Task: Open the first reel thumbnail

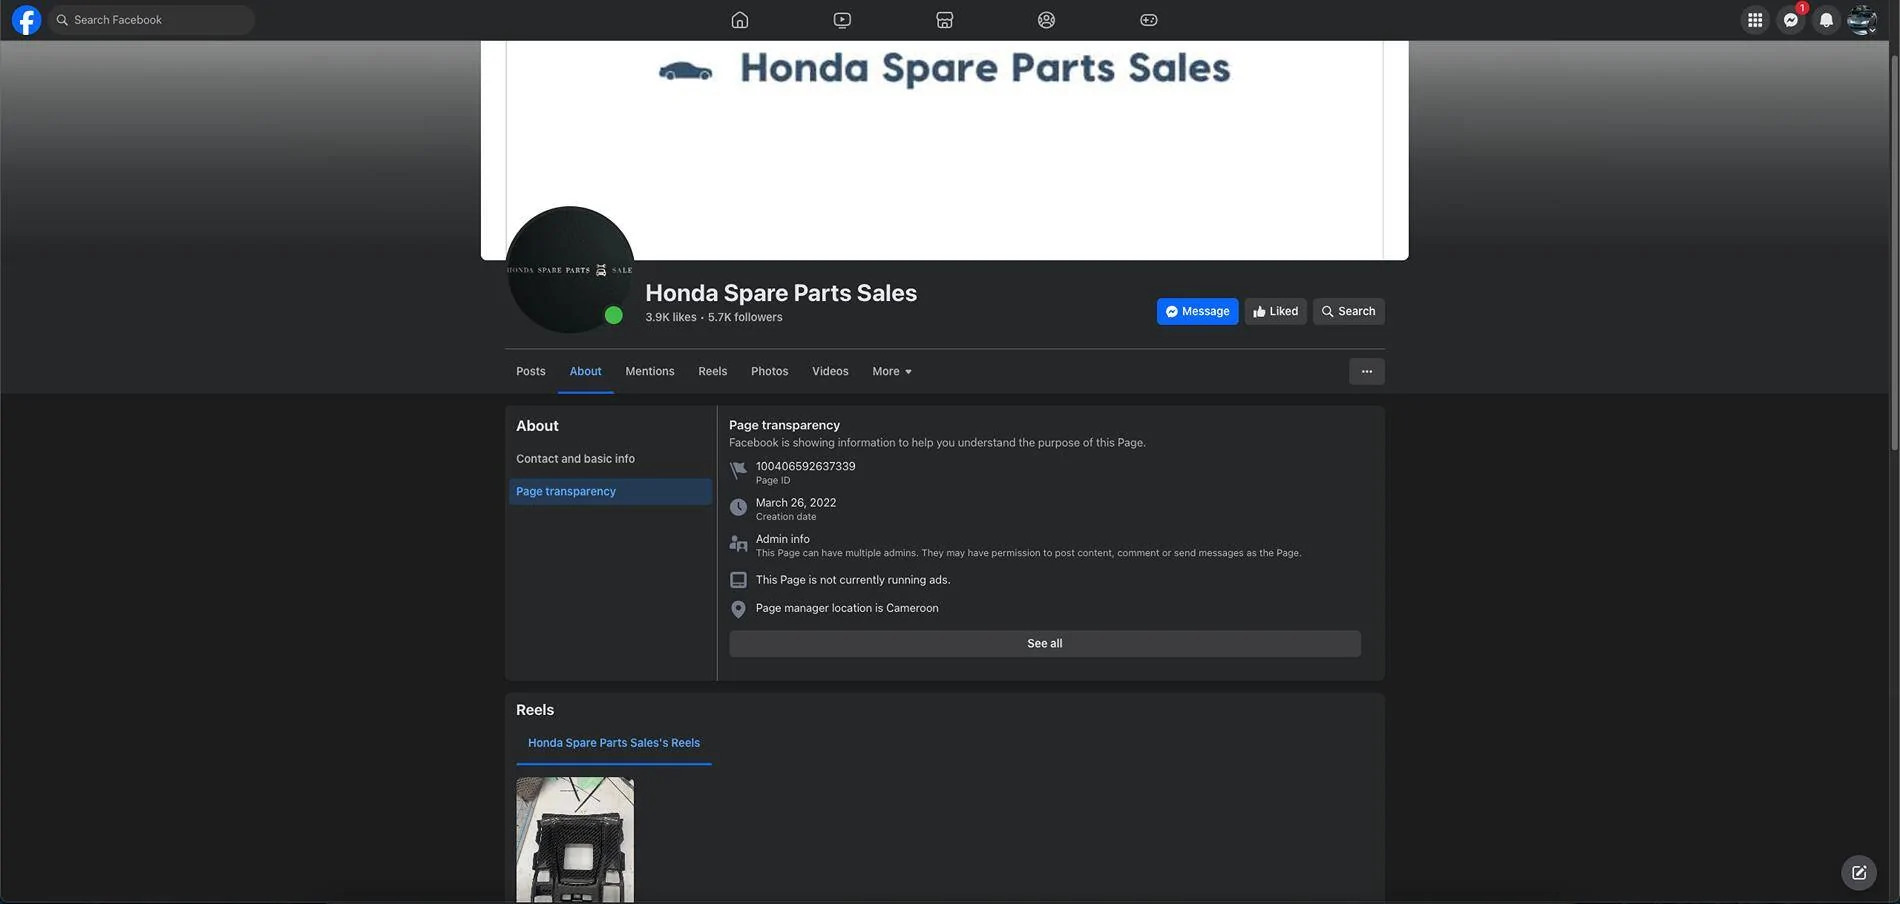Action: 574,840
